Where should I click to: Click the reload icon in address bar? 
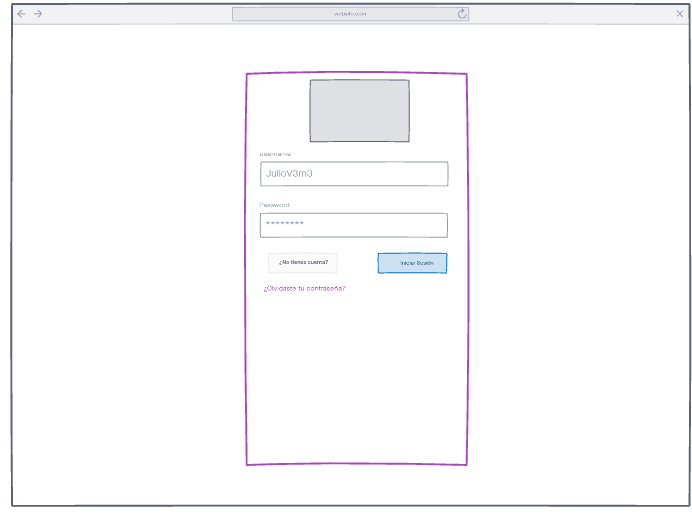tap(462, 14)
